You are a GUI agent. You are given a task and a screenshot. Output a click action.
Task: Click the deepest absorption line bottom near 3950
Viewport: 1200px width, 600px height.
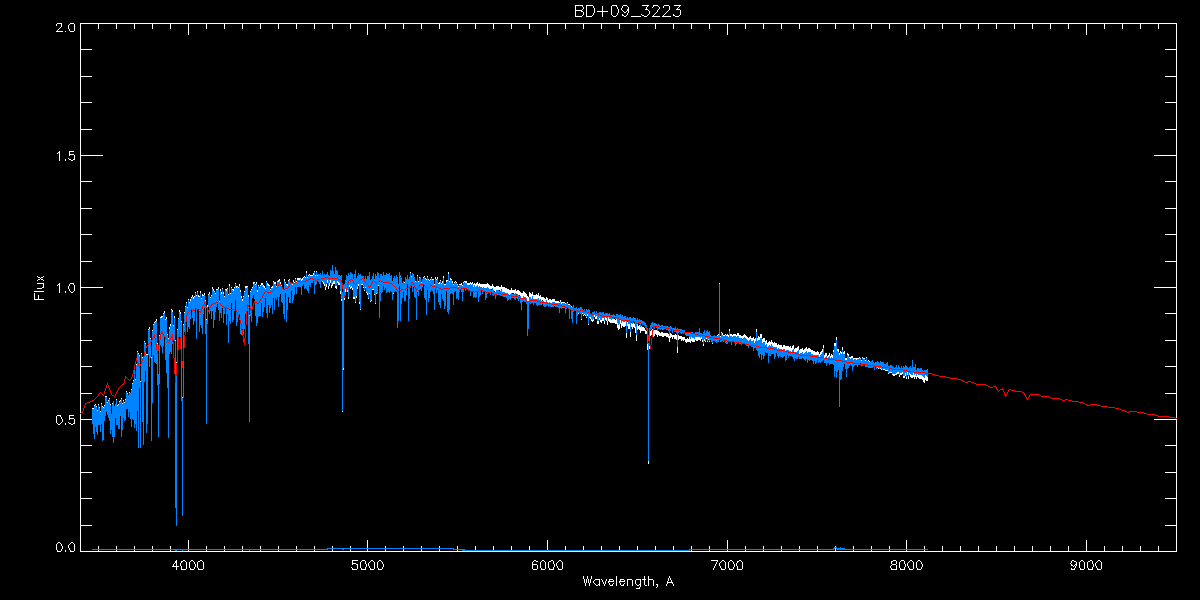pyautogui.click(x=177, y=523)
